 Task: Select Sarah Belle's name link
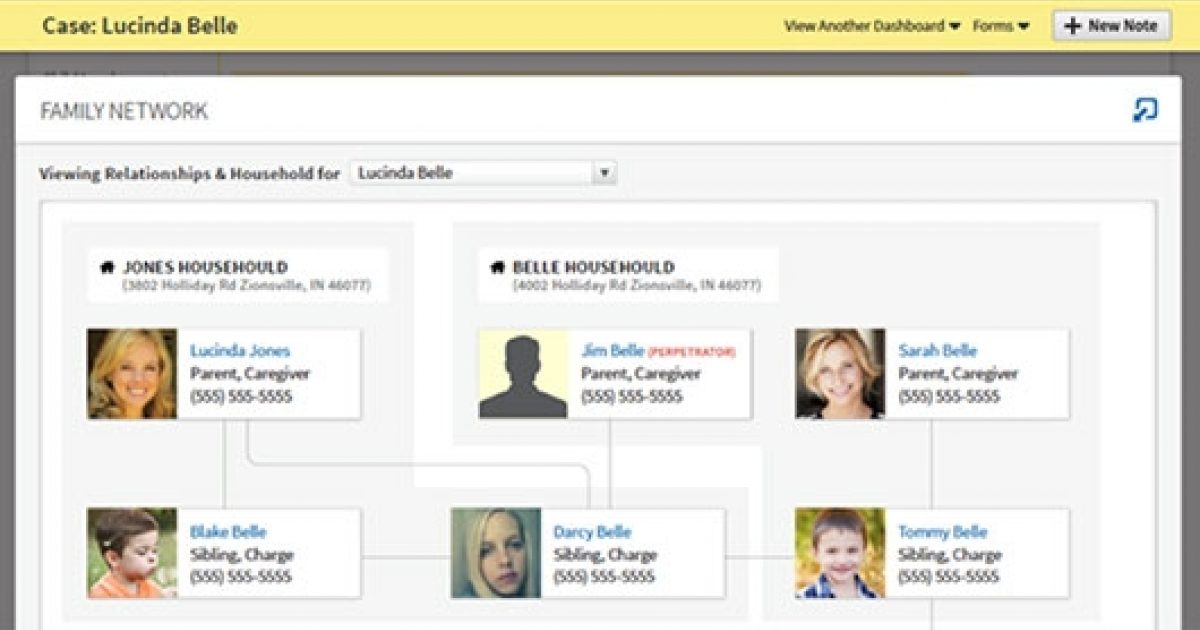(x=937, y=351)
